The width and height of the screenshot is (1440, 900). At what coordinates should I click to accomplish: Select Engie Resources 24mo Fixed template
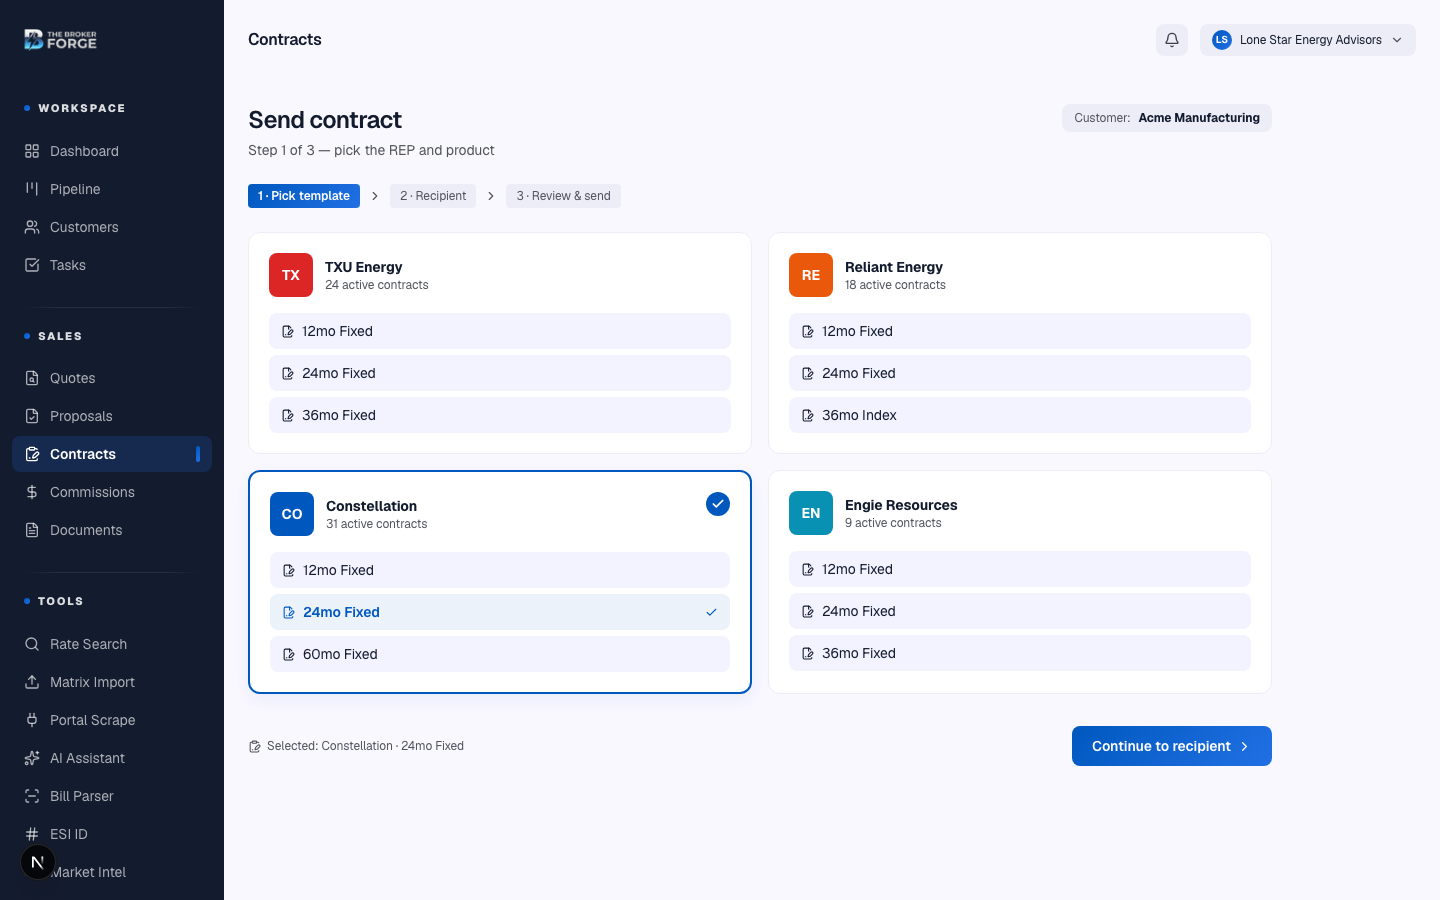1020,611
